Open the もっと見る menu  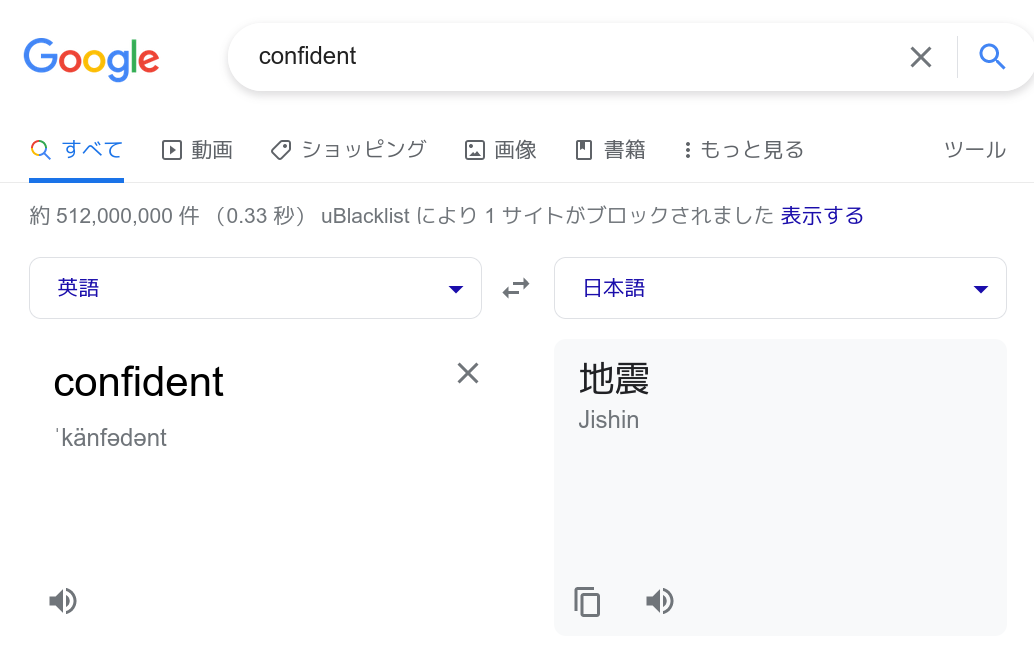click(x=744, y=150)
